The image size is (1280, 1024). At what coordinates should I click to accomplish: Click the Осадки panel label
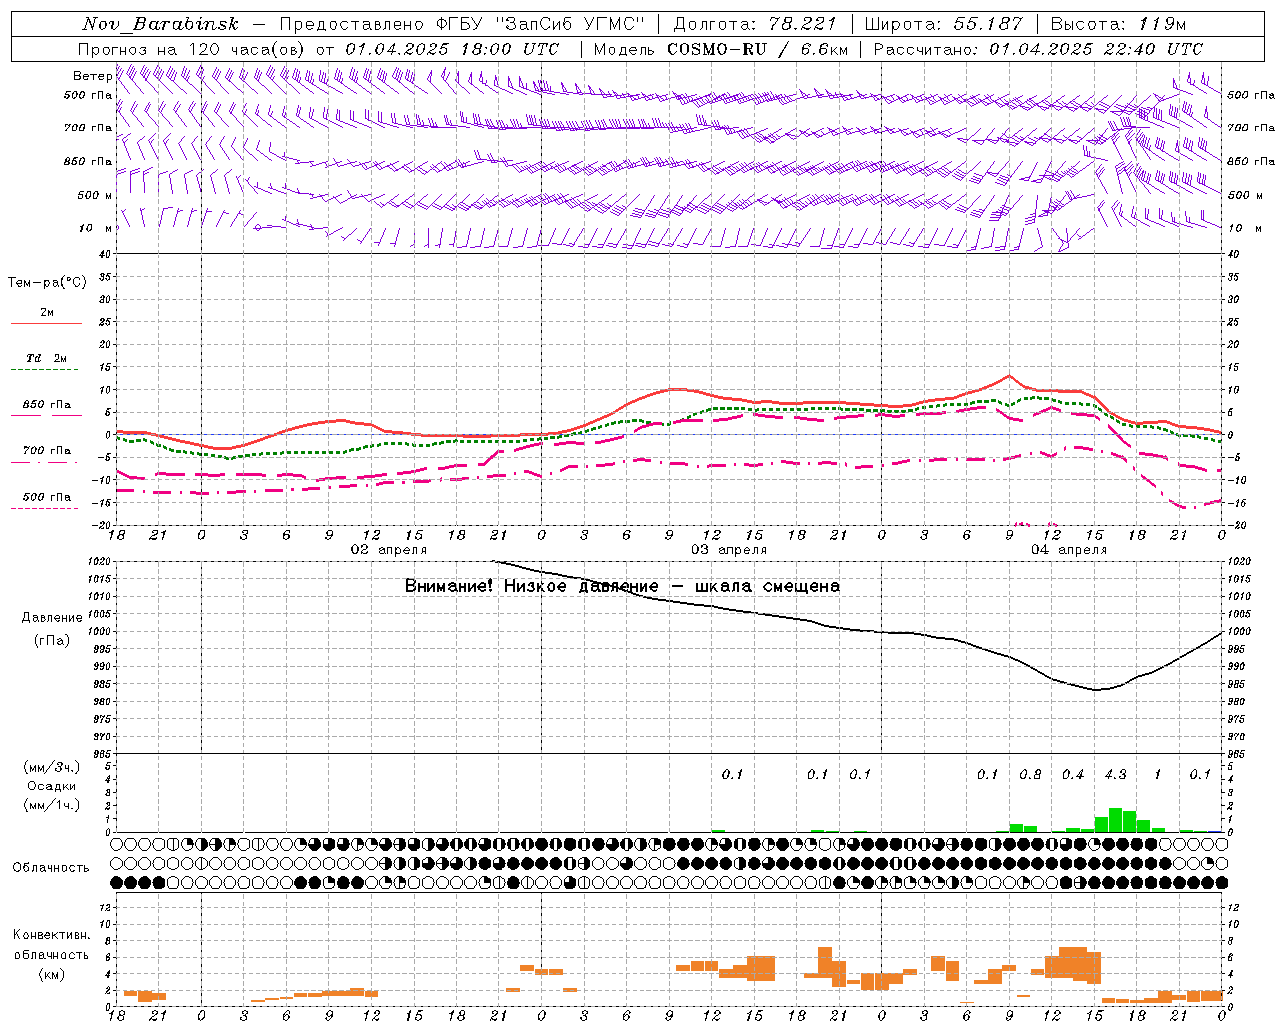pos(52,786)
